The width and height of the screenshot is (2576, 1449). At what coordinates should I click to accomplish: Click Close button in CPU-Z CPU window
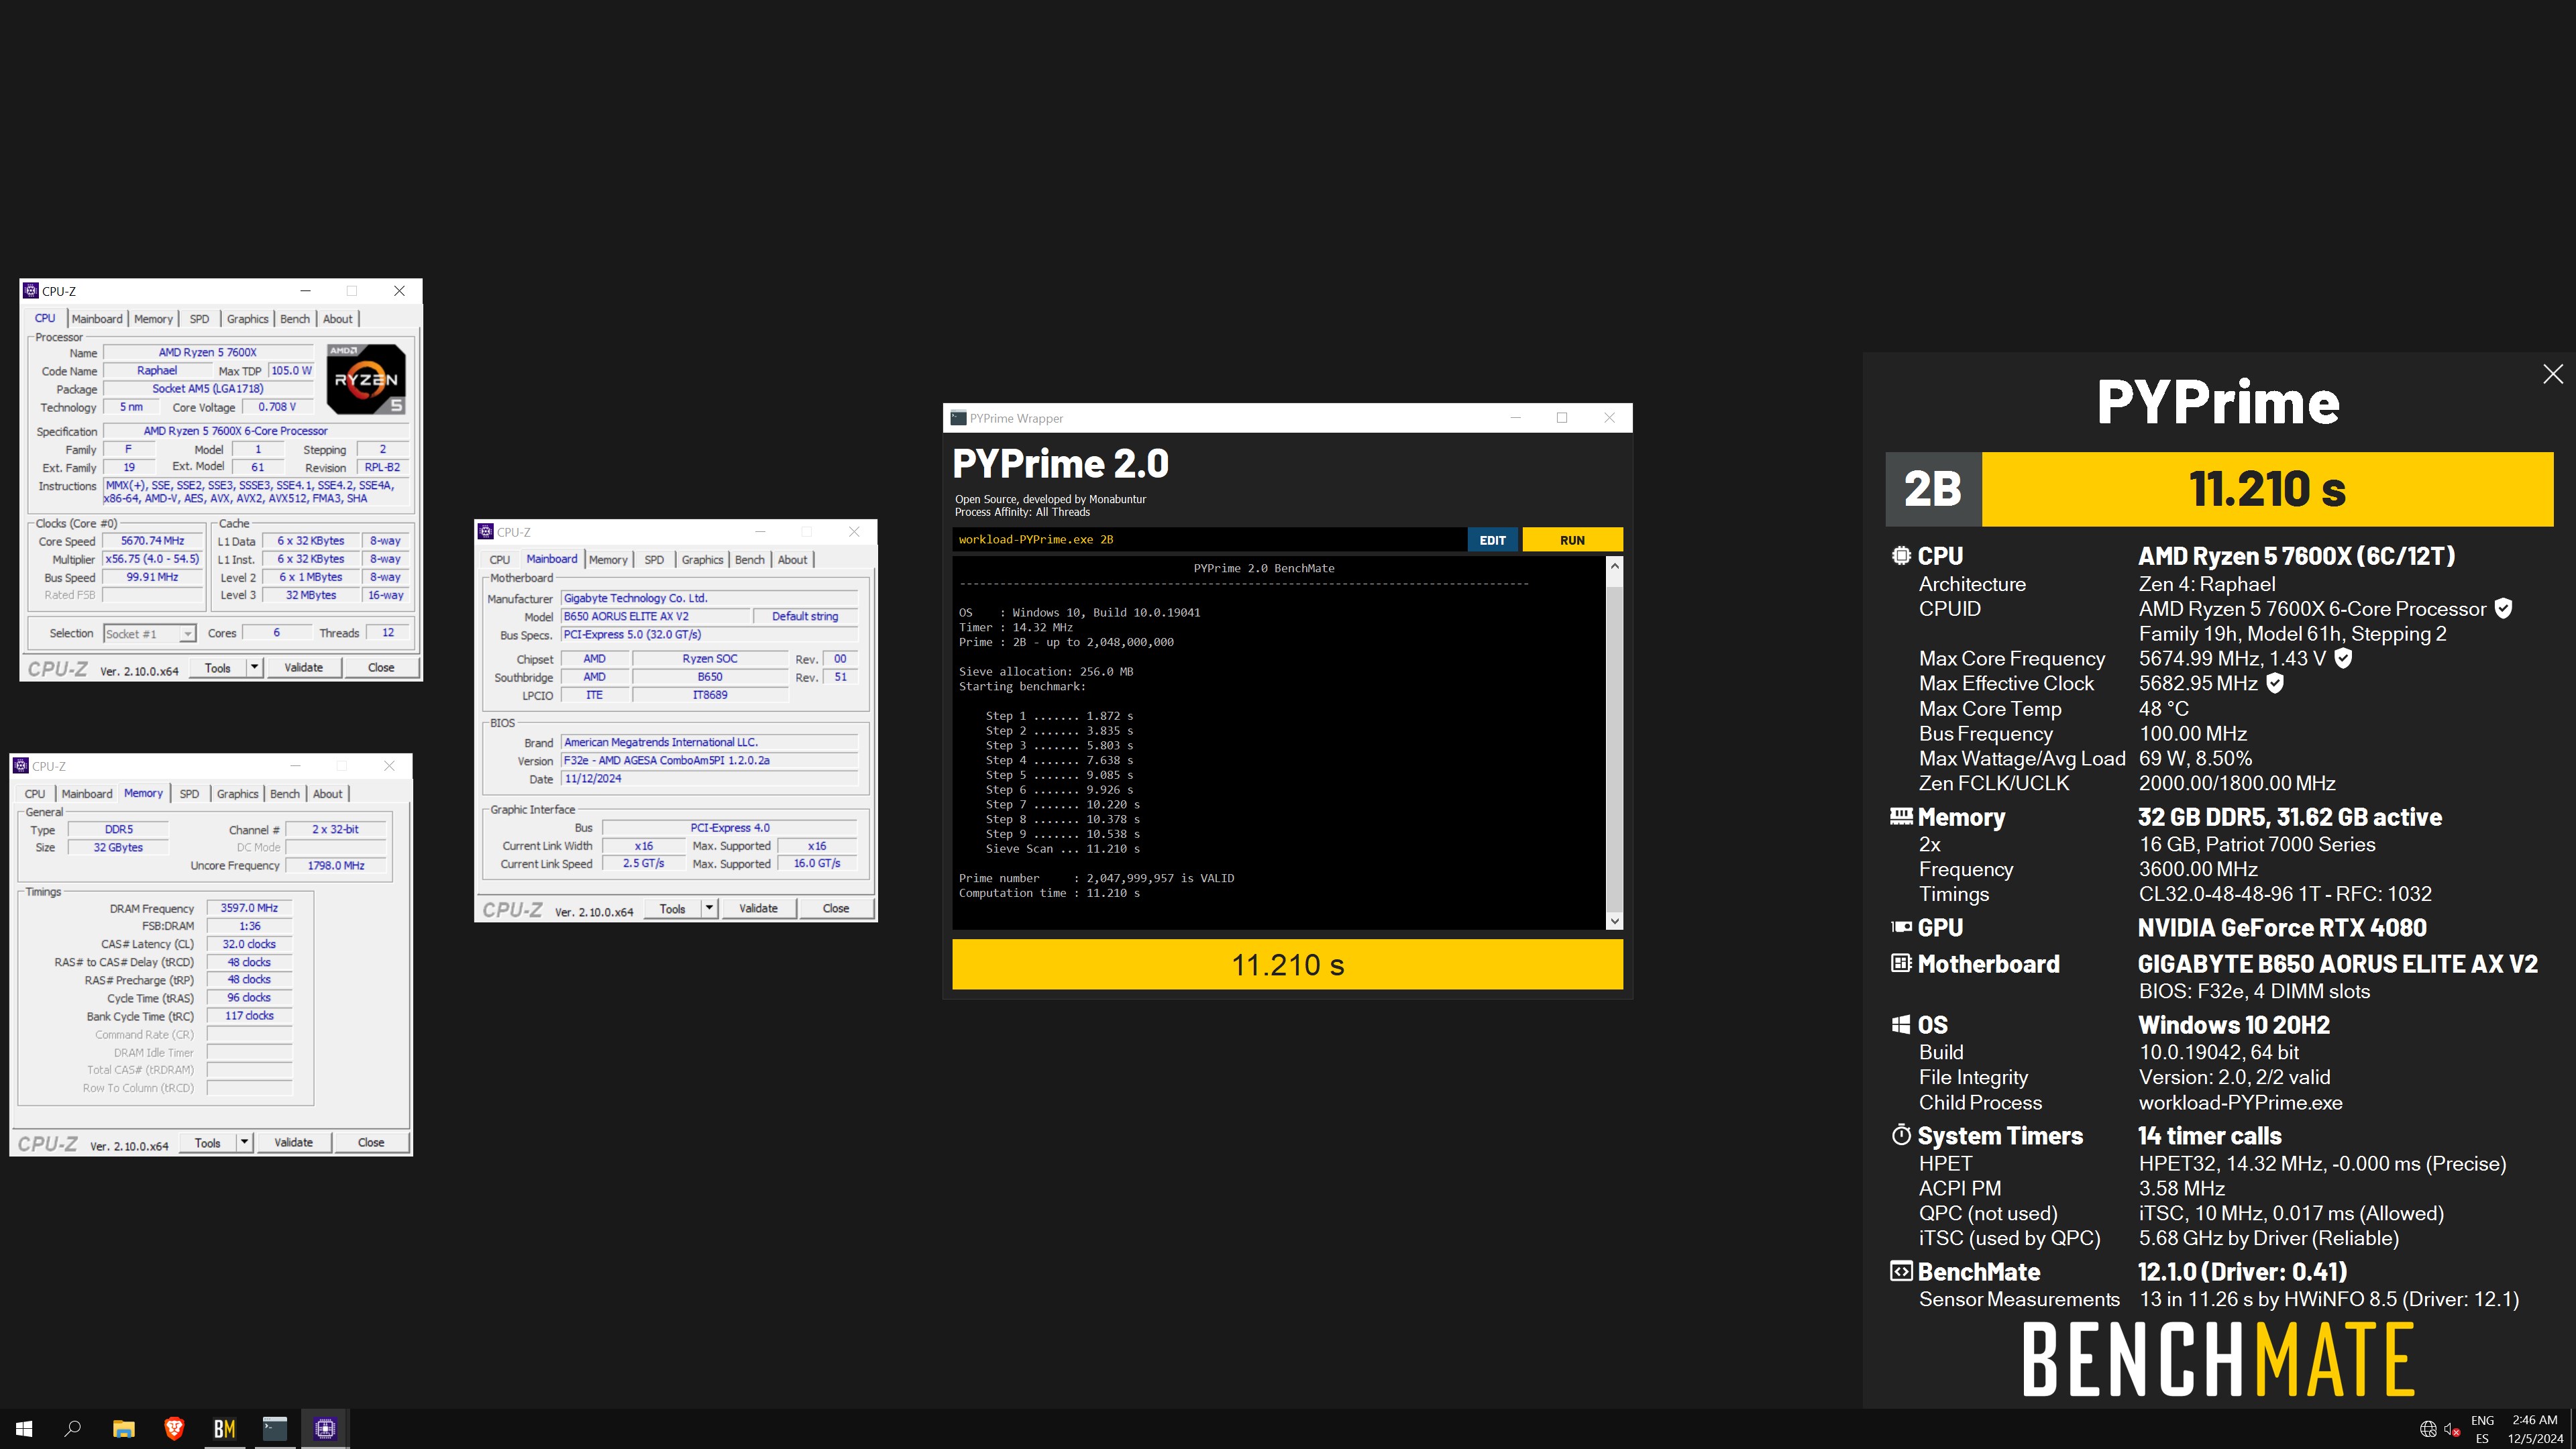pyautogui.click(x=381, y=668)
